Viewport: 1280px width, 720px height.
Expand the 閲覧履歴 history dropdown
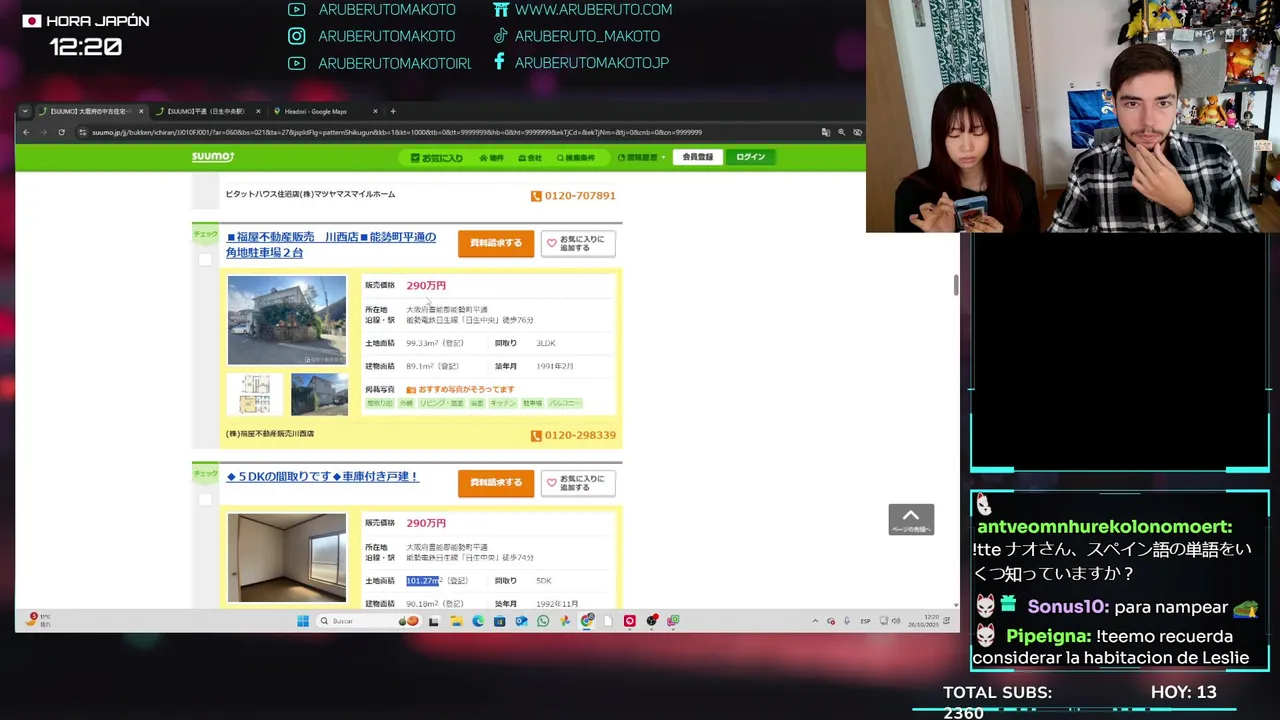click(x=641, y=158)
